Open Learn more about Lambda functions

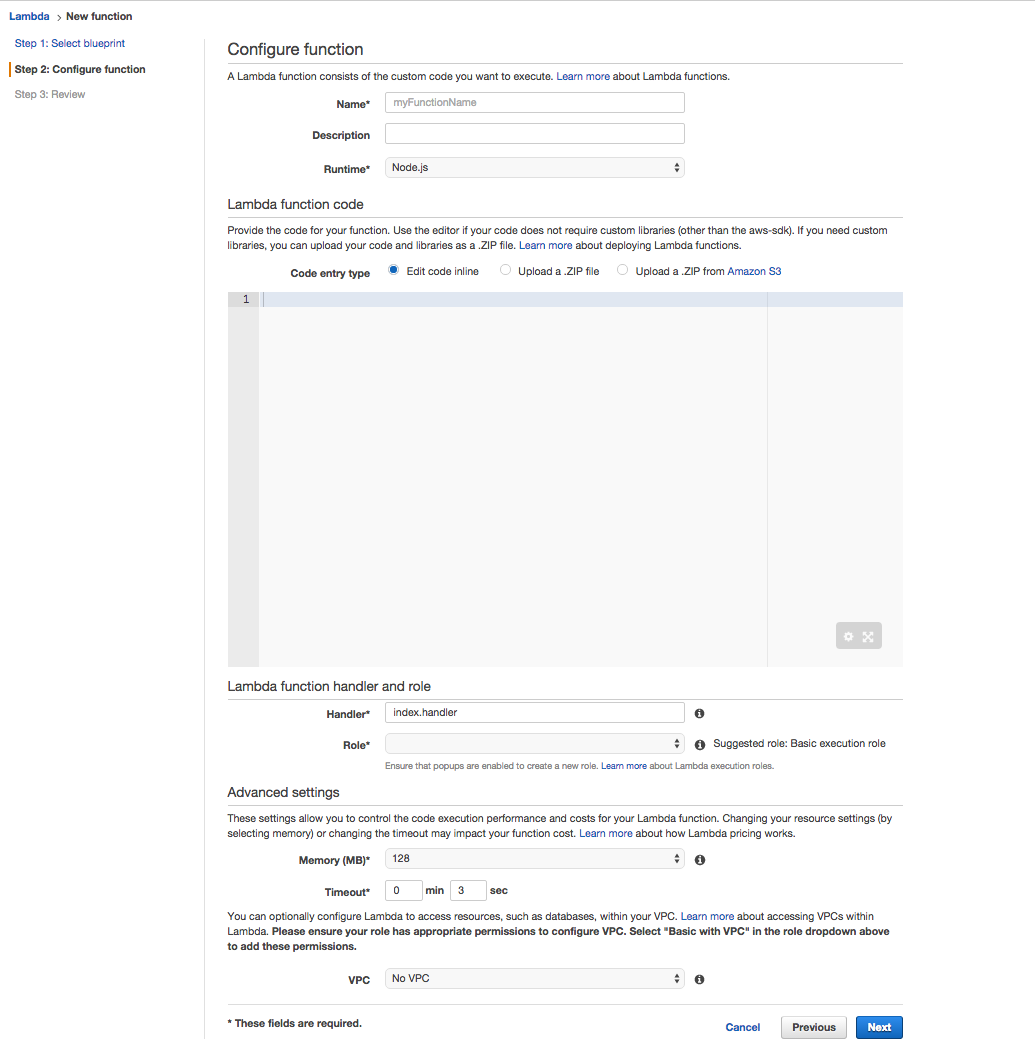click(x=583, y=76)
